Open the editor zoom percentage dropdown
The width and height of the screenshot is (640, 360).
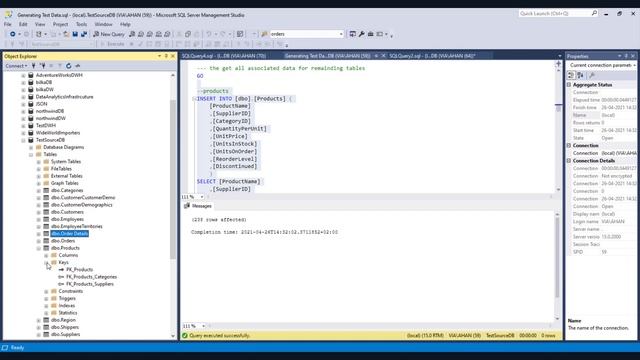[202, 197]
